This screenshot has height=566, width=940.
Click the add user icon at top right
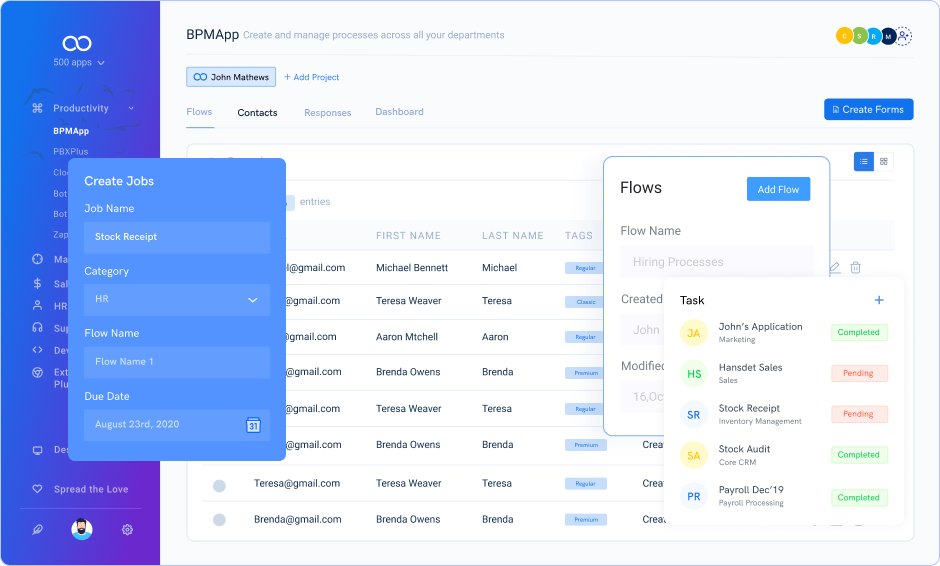[x=904, y=36]
